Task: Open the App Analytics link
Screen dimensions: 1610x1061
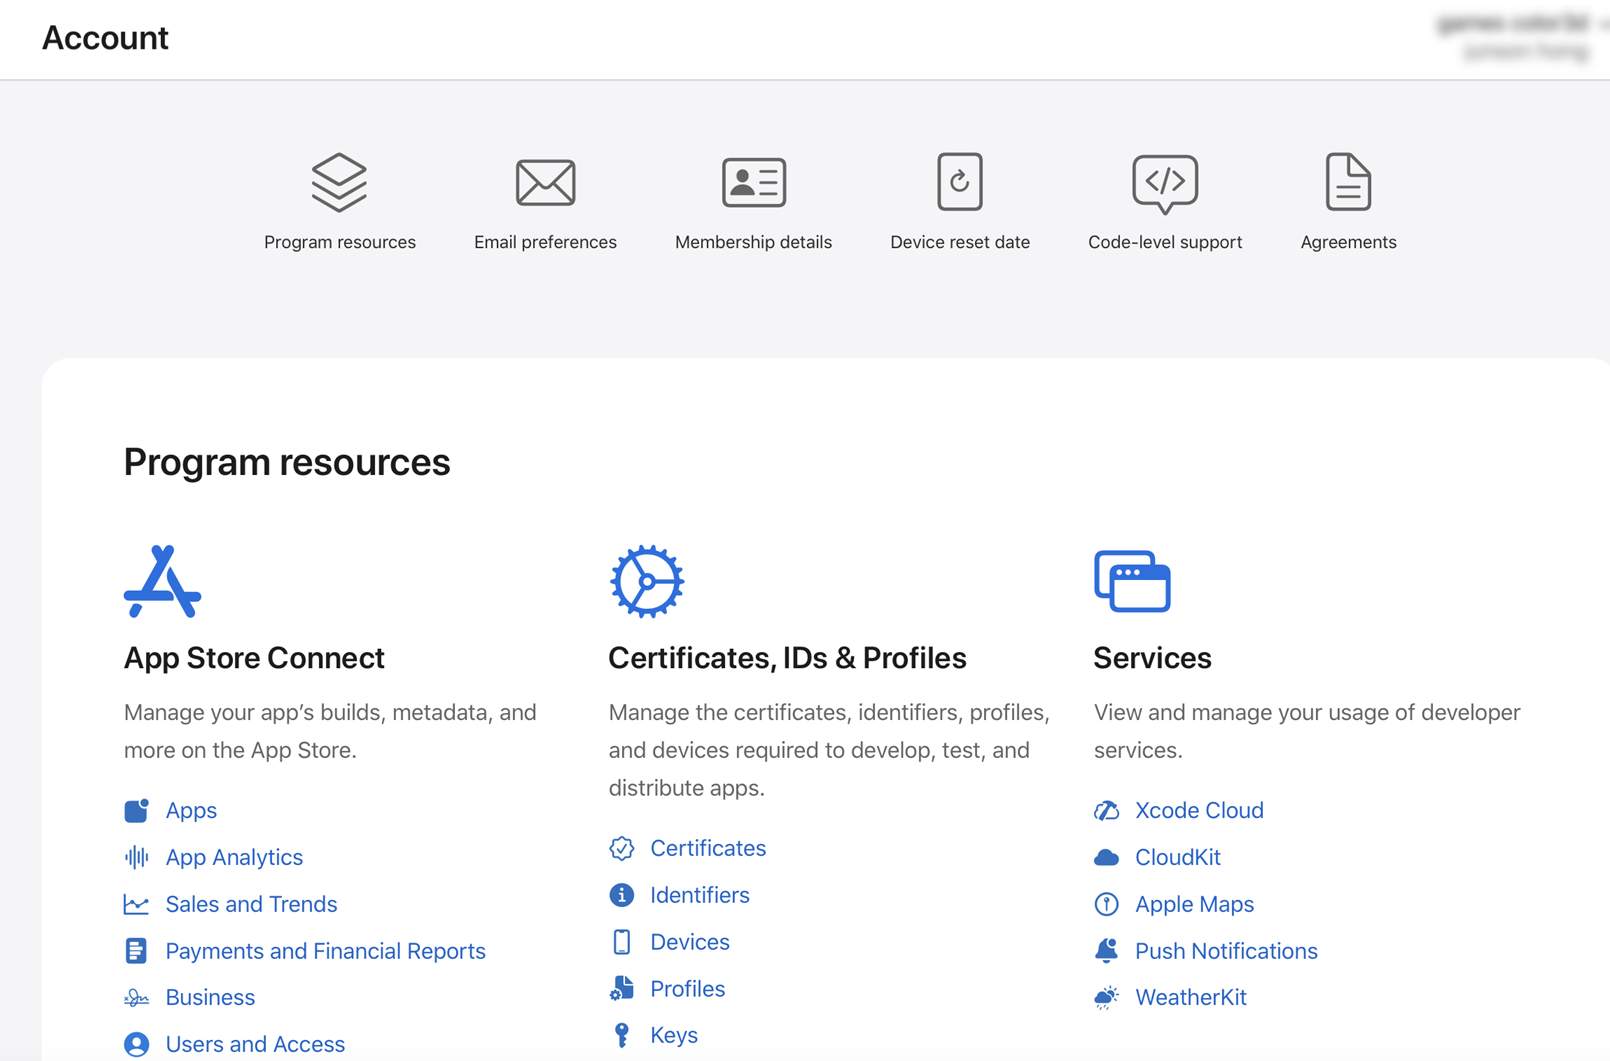Action: (x=234, y=857)
